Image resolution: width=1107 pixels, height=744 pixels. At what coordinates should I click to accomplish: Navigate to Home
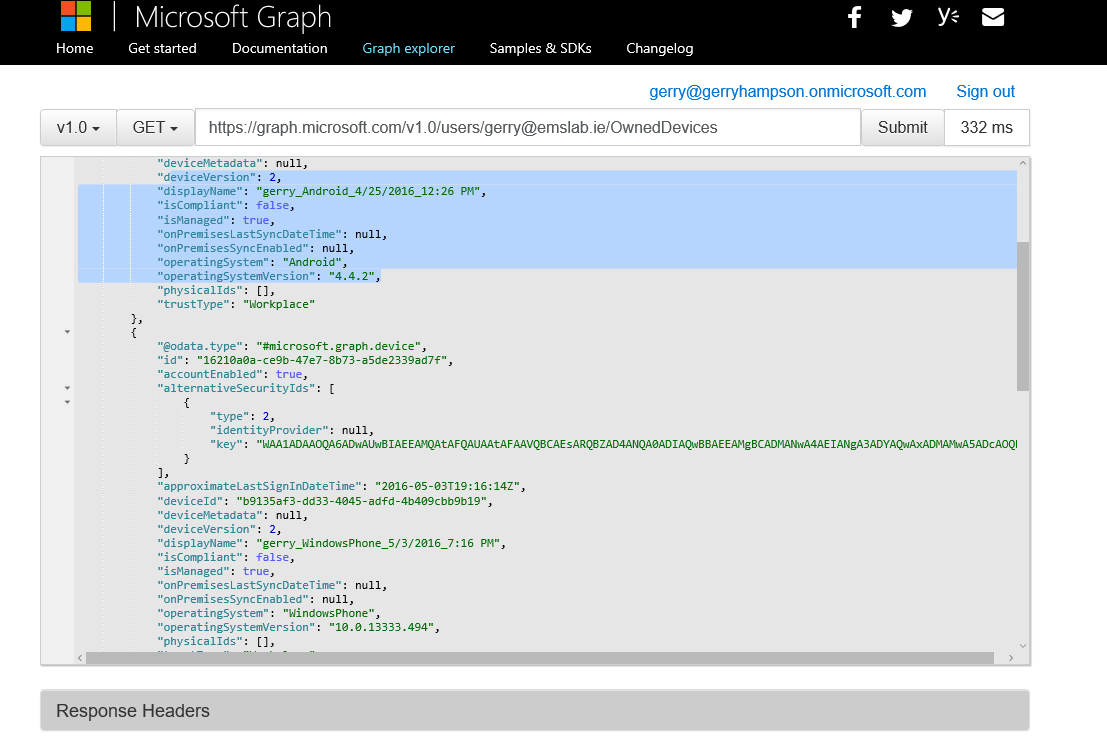(74, 48)
